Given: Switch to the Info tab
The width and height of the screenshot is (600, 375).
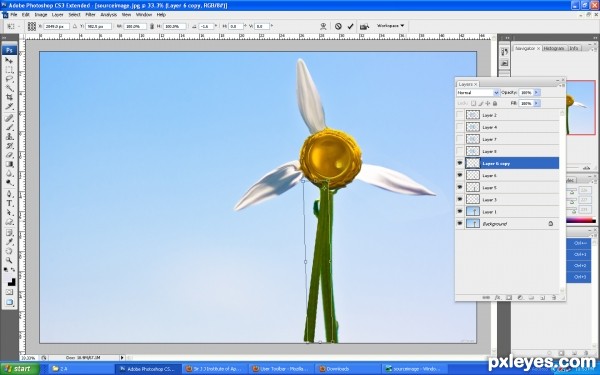Looking at the screenshot, I should pos(574,48).
